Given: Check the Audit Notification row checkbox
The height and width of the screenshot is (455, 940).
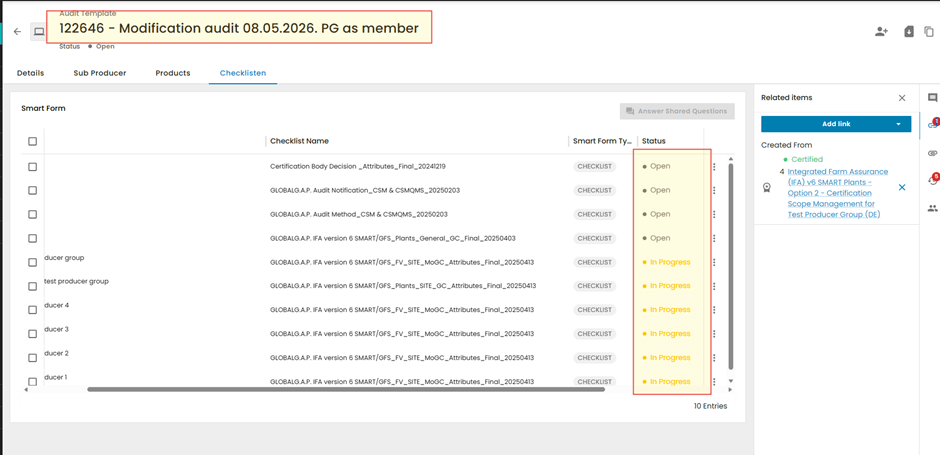Looking at the screenshot, I should click(32, 191).
